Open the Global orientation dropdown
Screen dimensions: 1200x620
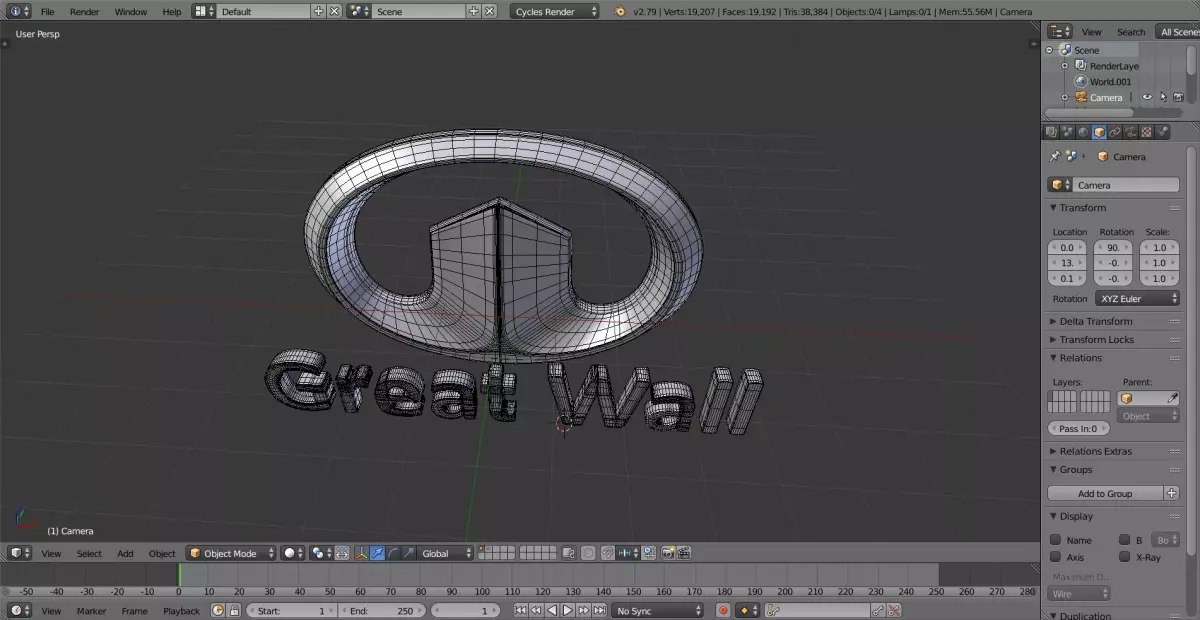pyautogui.click(x=446, y=553)
